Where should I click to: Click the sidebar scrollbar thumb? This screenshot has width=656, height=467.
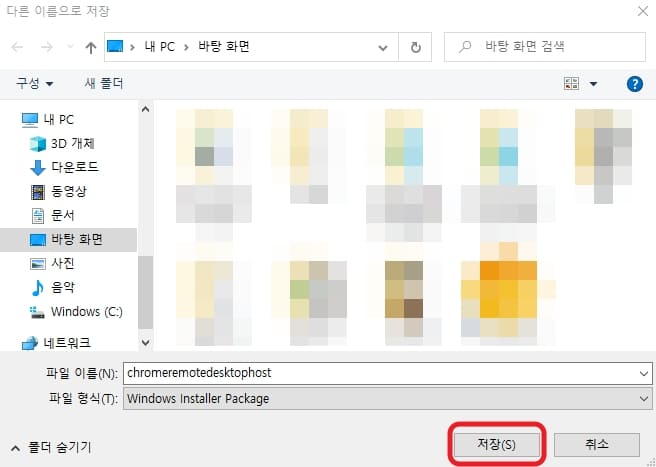[145, 293]
